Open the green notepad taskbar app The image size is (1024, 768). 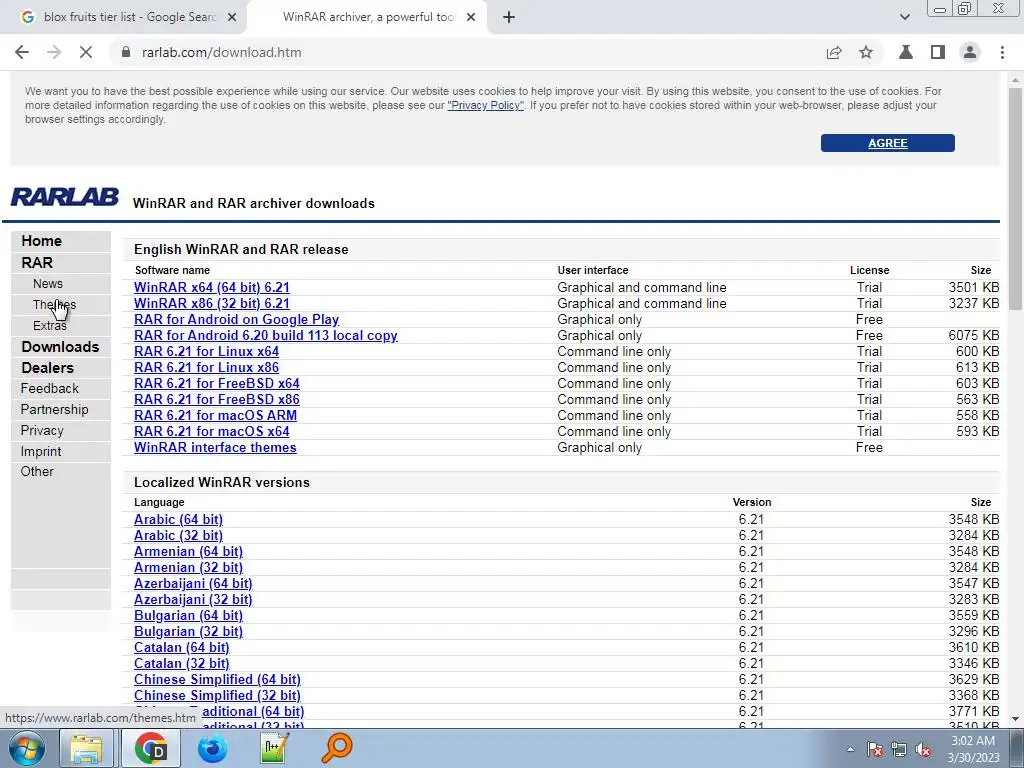[x=274, y=748]
